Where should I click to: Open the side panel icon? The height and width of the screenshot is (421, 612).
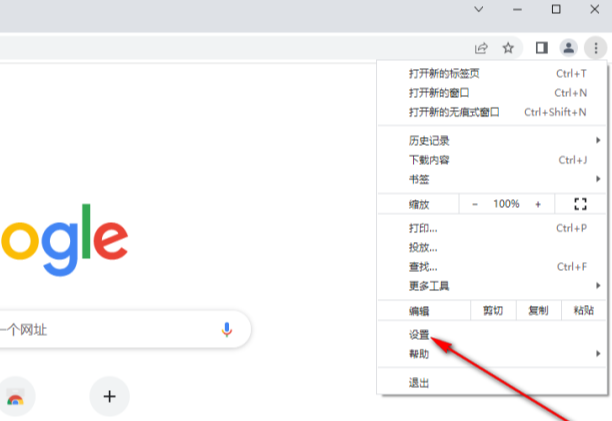coord(542,48)
